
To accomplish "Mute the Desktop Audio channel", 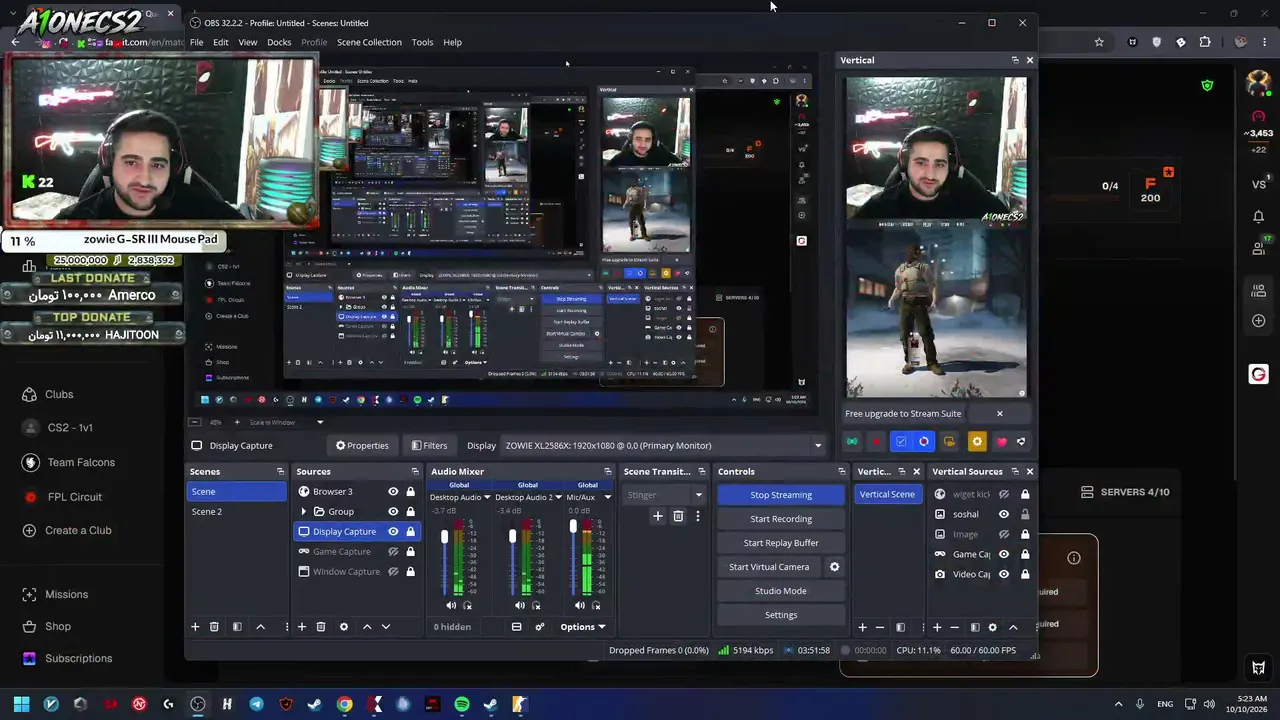I will point(451,605).
